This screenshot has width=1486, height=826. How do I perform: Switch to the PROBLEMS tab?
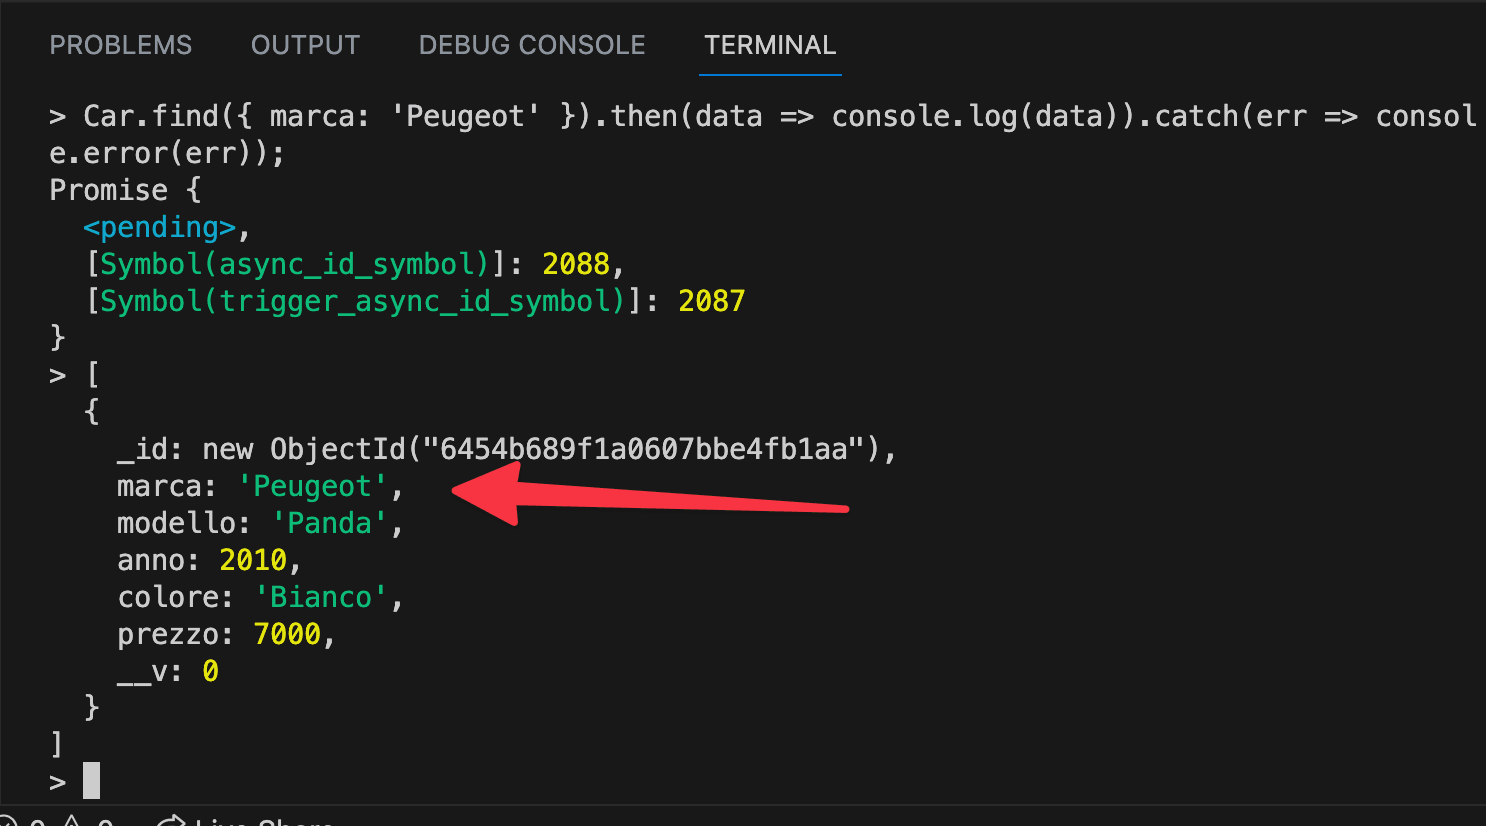(120, 45)
